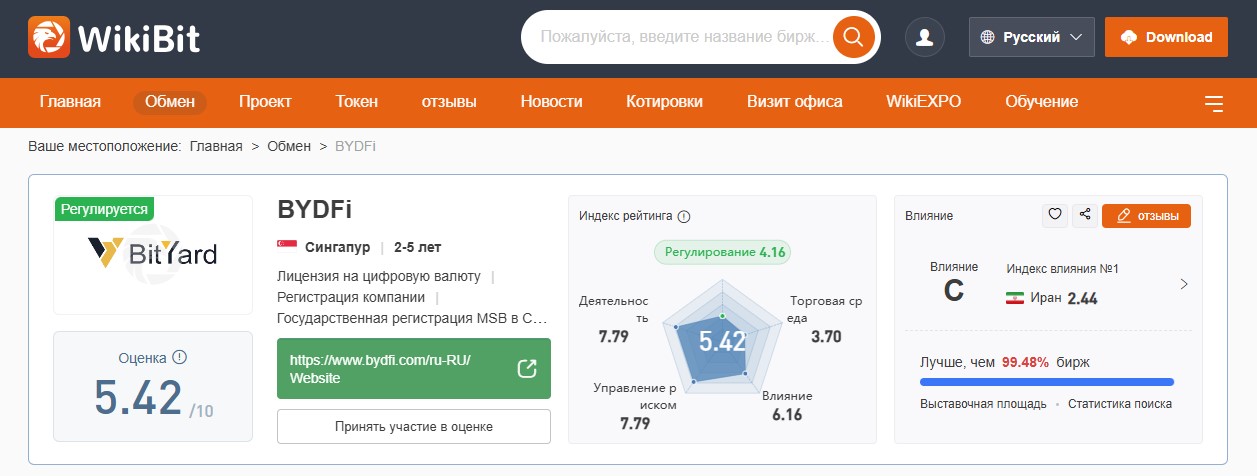Expand the influence index chevron arrow

1184,284
